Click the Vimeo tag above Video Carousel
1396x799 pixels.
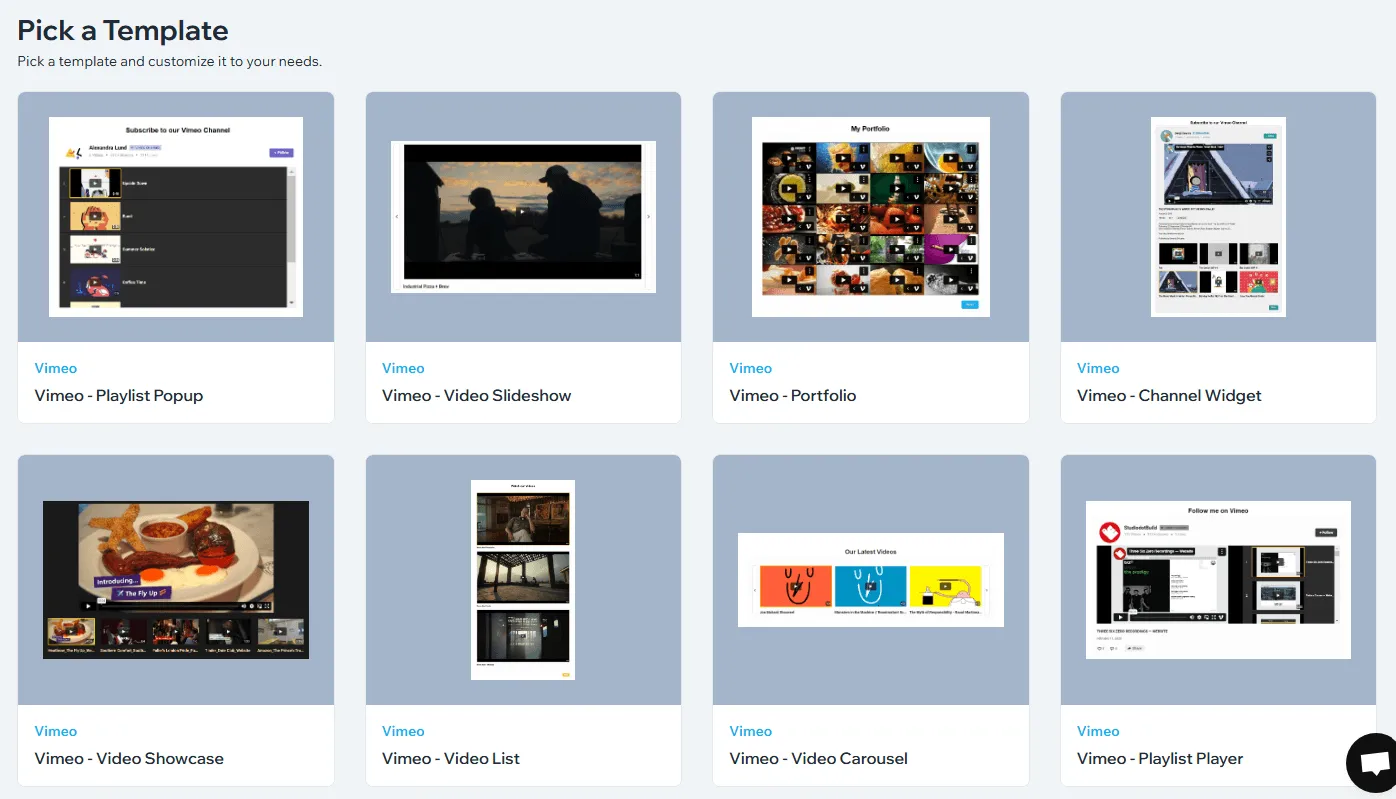[751, 731]
